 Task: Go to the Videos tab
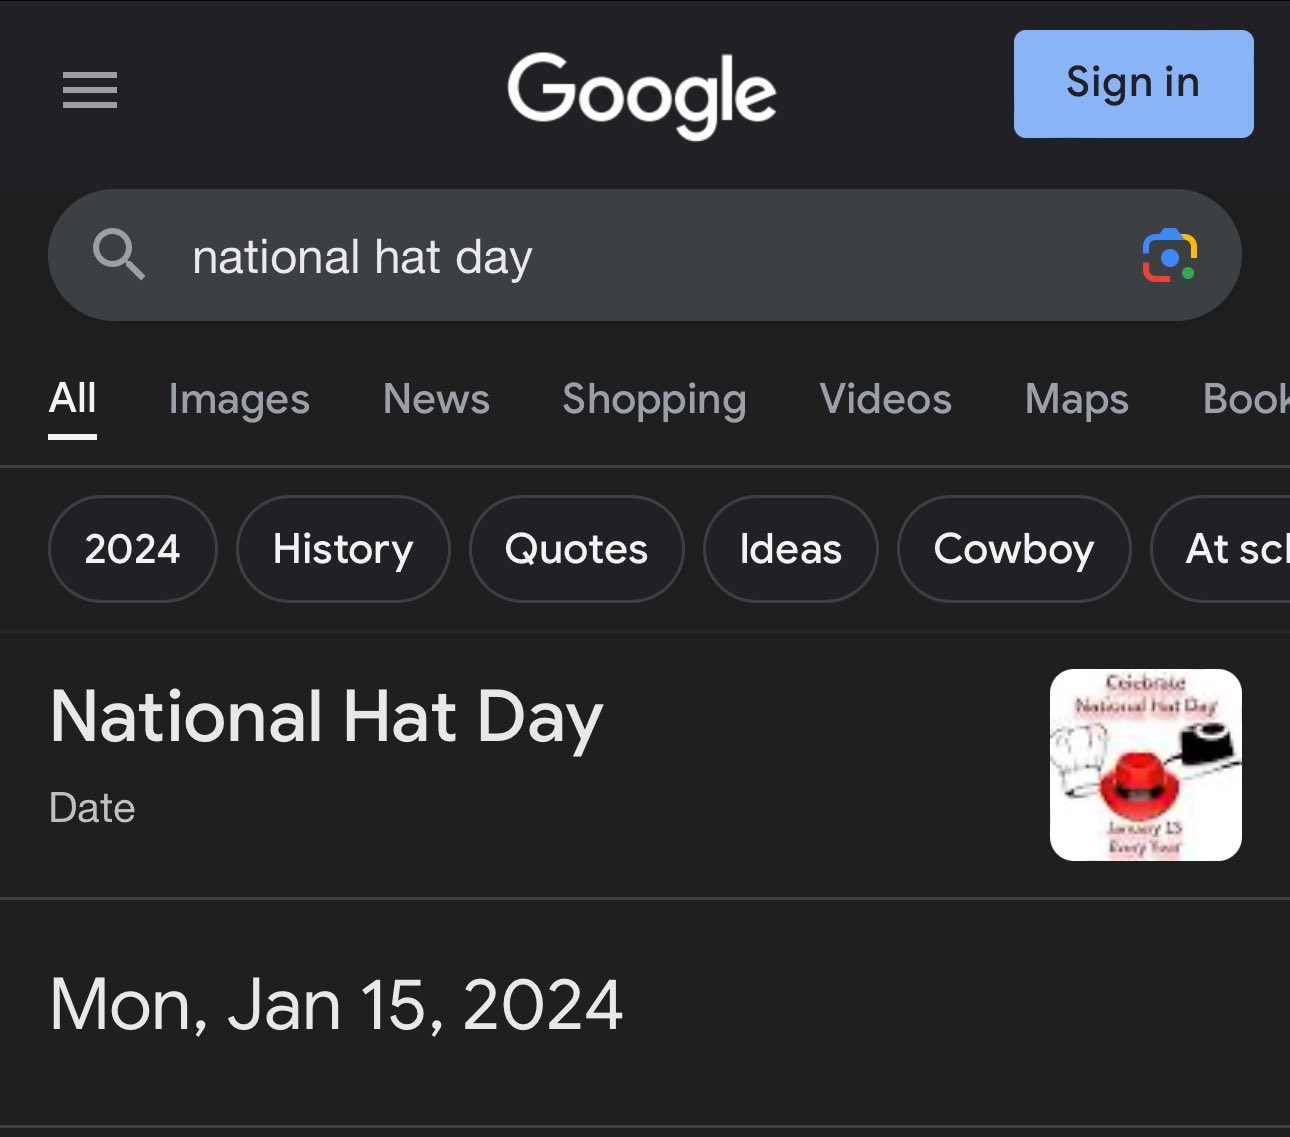pyautogui.click(x=885, y=399)
